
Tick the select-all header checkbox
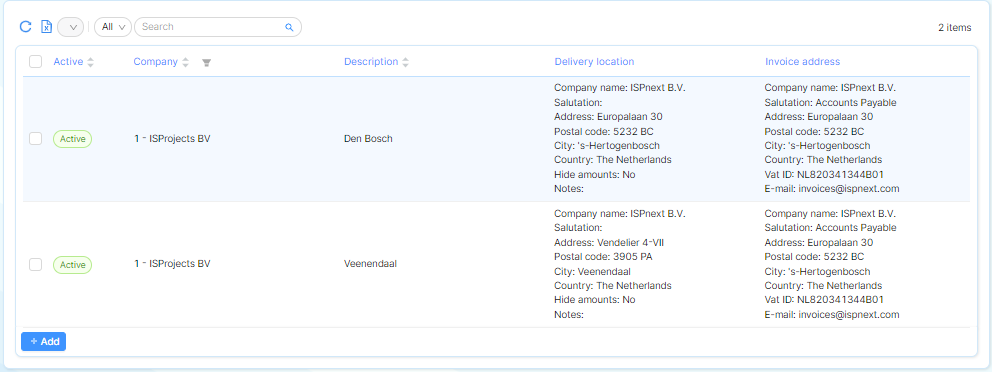pyautogui.click(x=35, y=61)
